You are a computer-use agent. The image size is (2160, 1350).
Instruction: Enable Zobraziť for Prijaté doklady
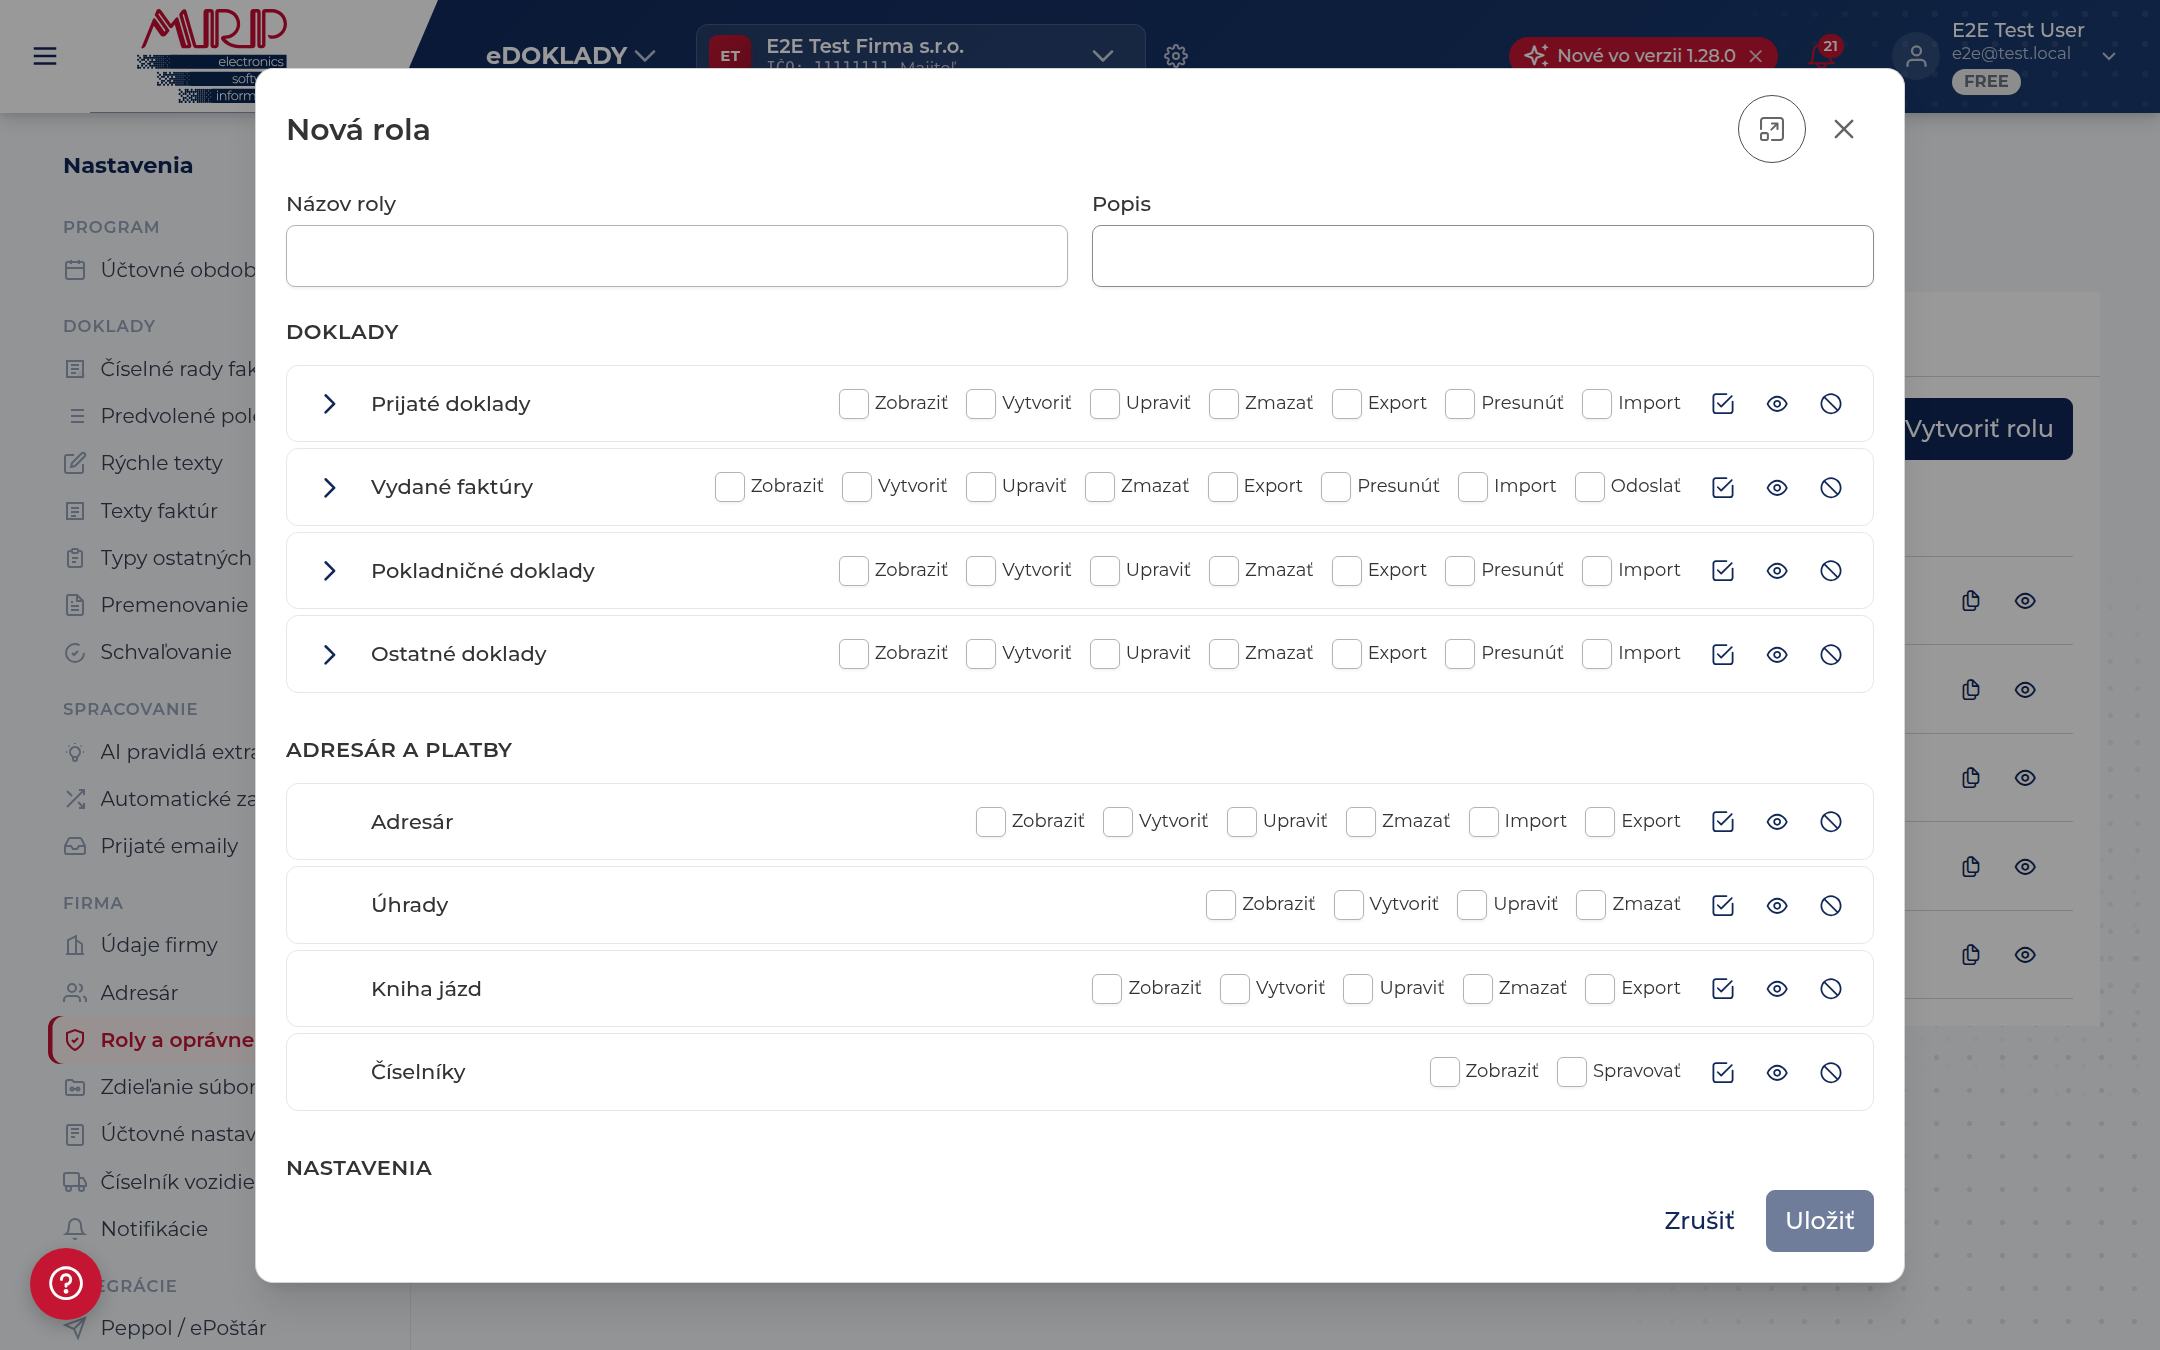pyautogui.click(x=853, y=404)
